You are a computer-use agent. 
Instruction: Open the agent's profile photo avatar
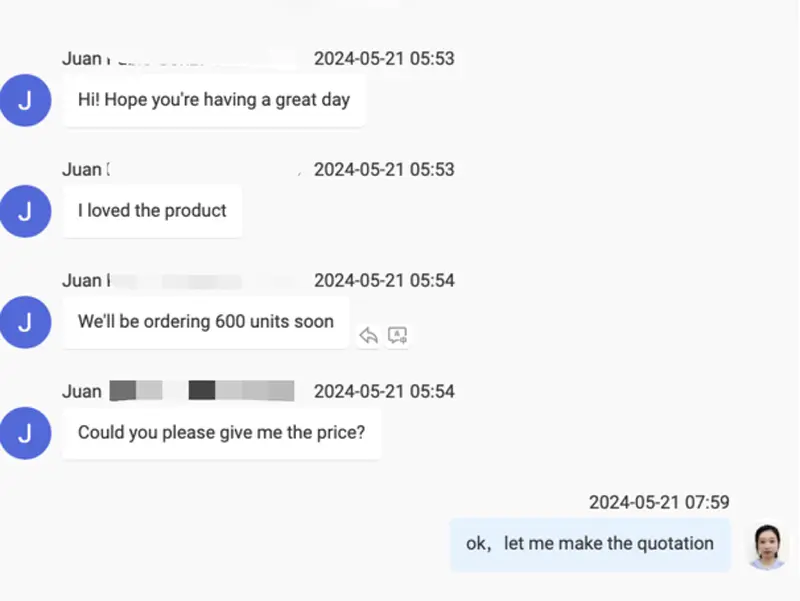tap(767, 546)
